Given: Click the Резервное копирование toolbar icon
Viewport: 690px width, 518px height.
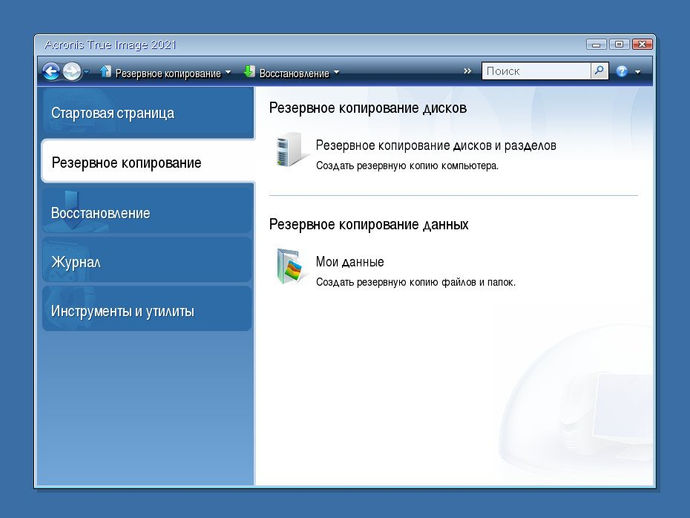Looking at the screenshot, I should [x=106, y=71].
